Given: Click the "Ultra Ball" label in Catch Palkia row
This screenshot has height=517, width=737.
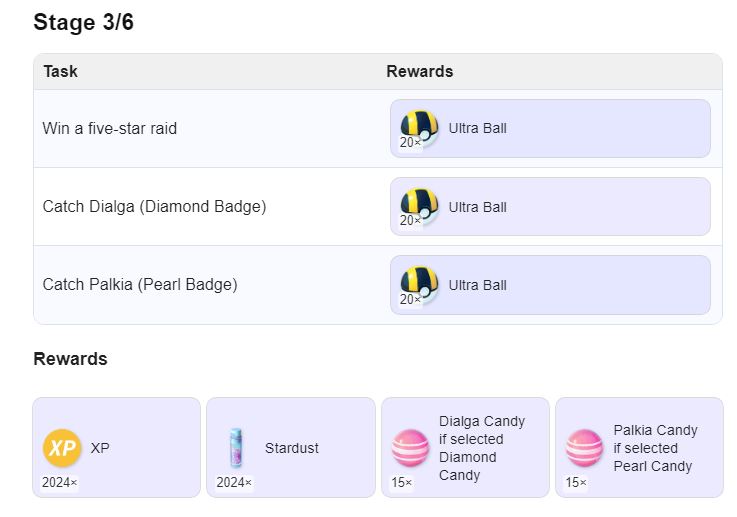Looking at the screenshot, I should pyautogui.click(x=478, y=285).
